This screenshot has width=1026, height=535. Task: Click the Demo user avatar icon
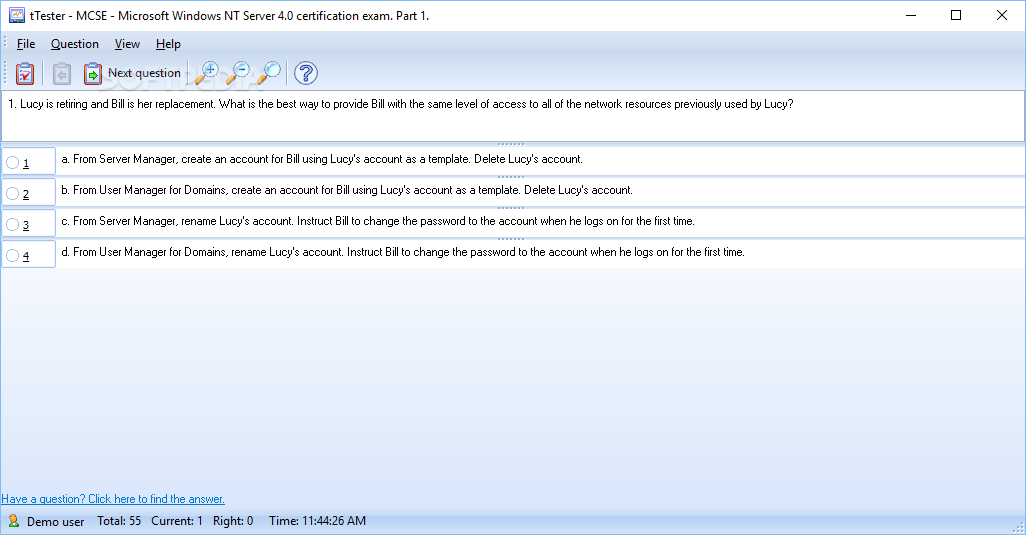click(13, 521)
